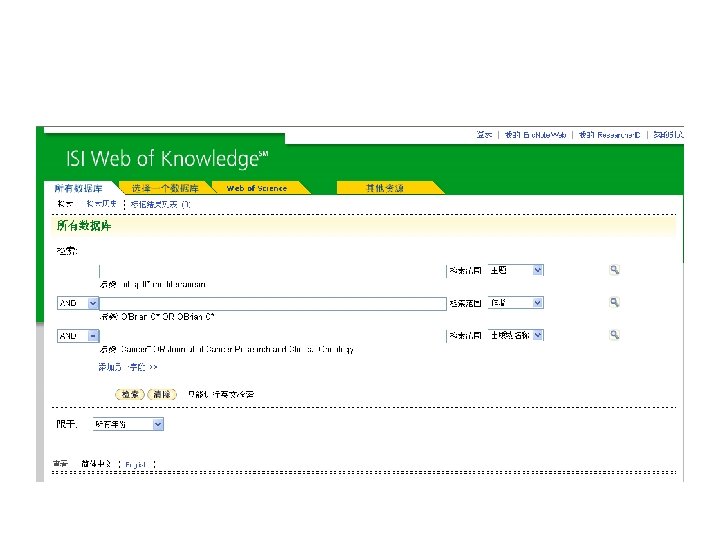
Task: Focus the publication name search input field
Action: click(x=273, y=336)
